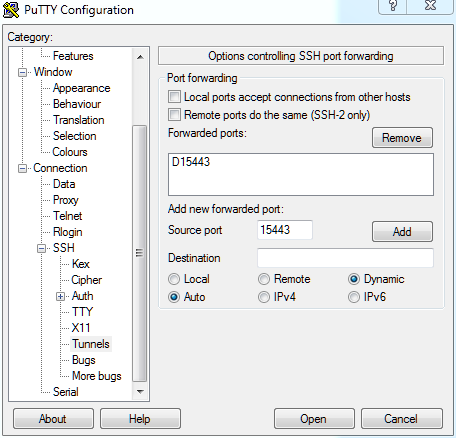This screenshot has height=438, width=456.
Task: Choose the Remote forwarding type
Action: pyautogui.click(x=264, y=279)
